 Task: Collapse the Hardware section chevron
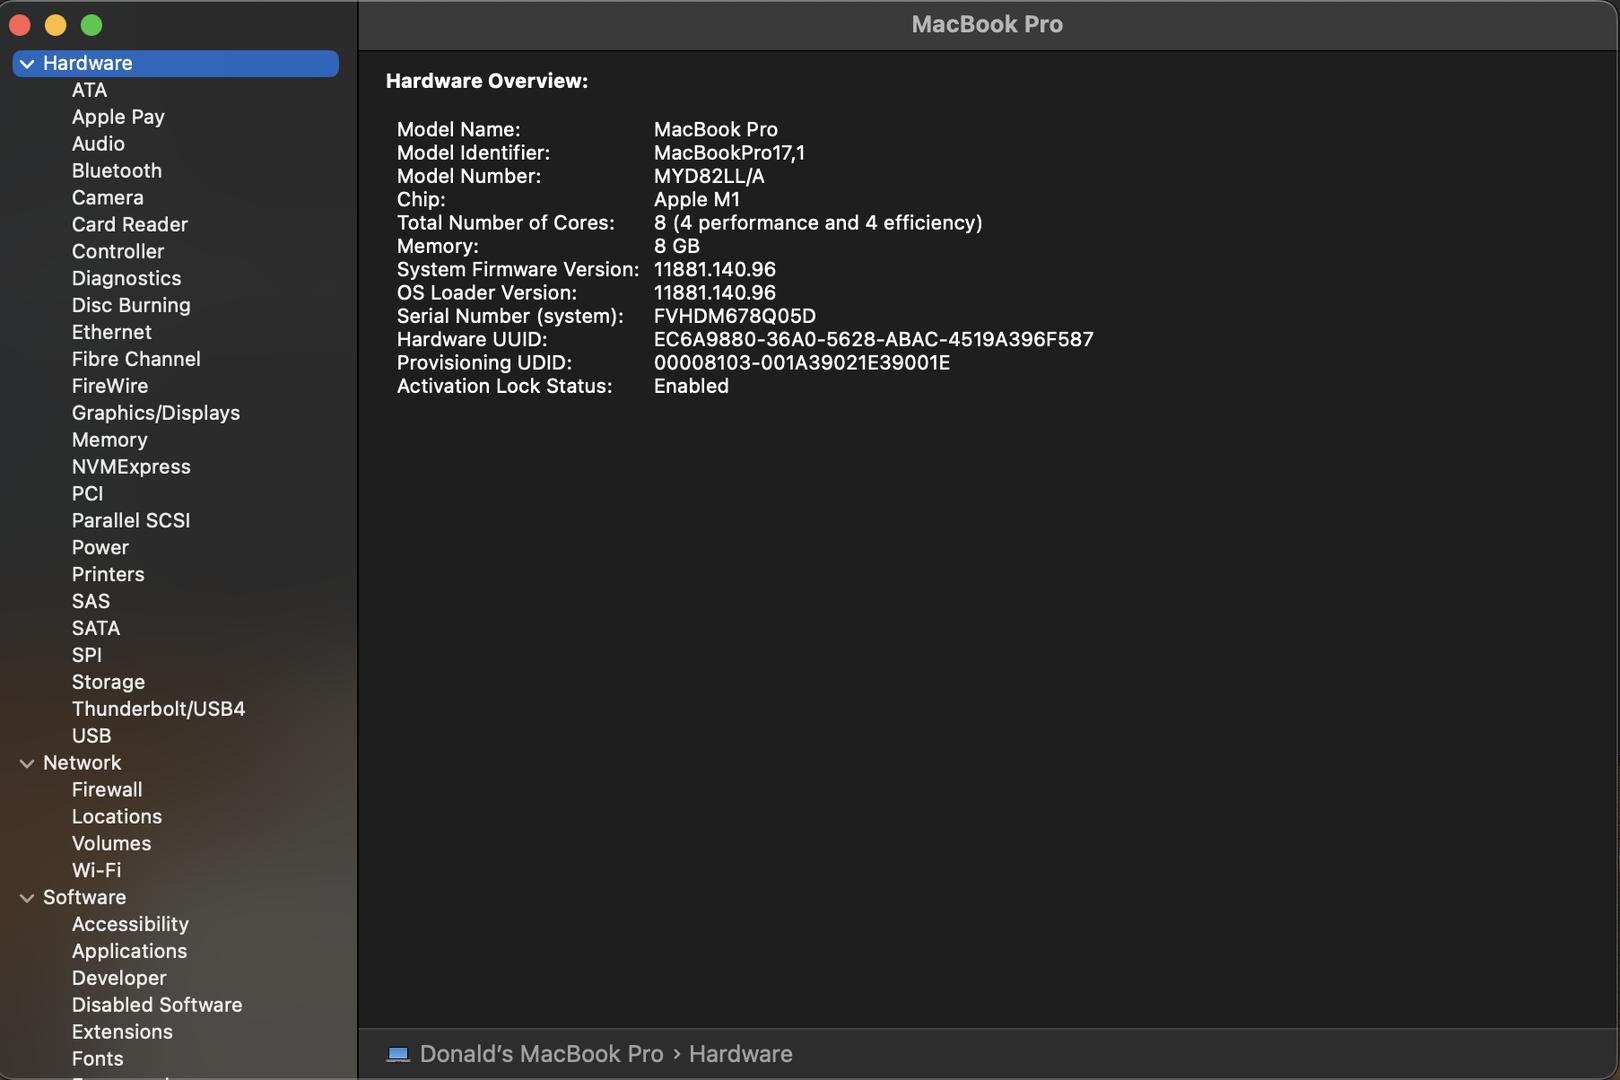(x=27, y=64)
